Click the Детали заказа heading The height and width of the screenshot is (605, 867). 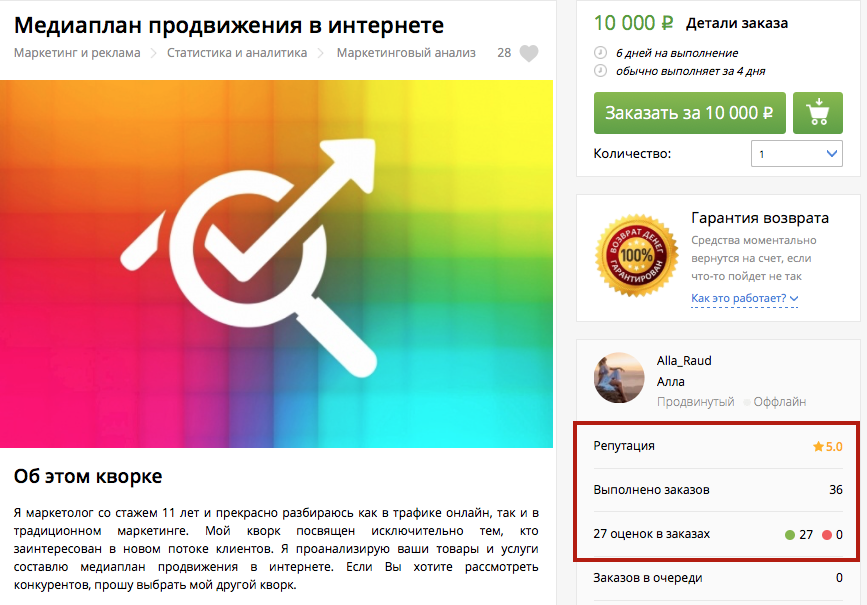click(x=737, y=23)
